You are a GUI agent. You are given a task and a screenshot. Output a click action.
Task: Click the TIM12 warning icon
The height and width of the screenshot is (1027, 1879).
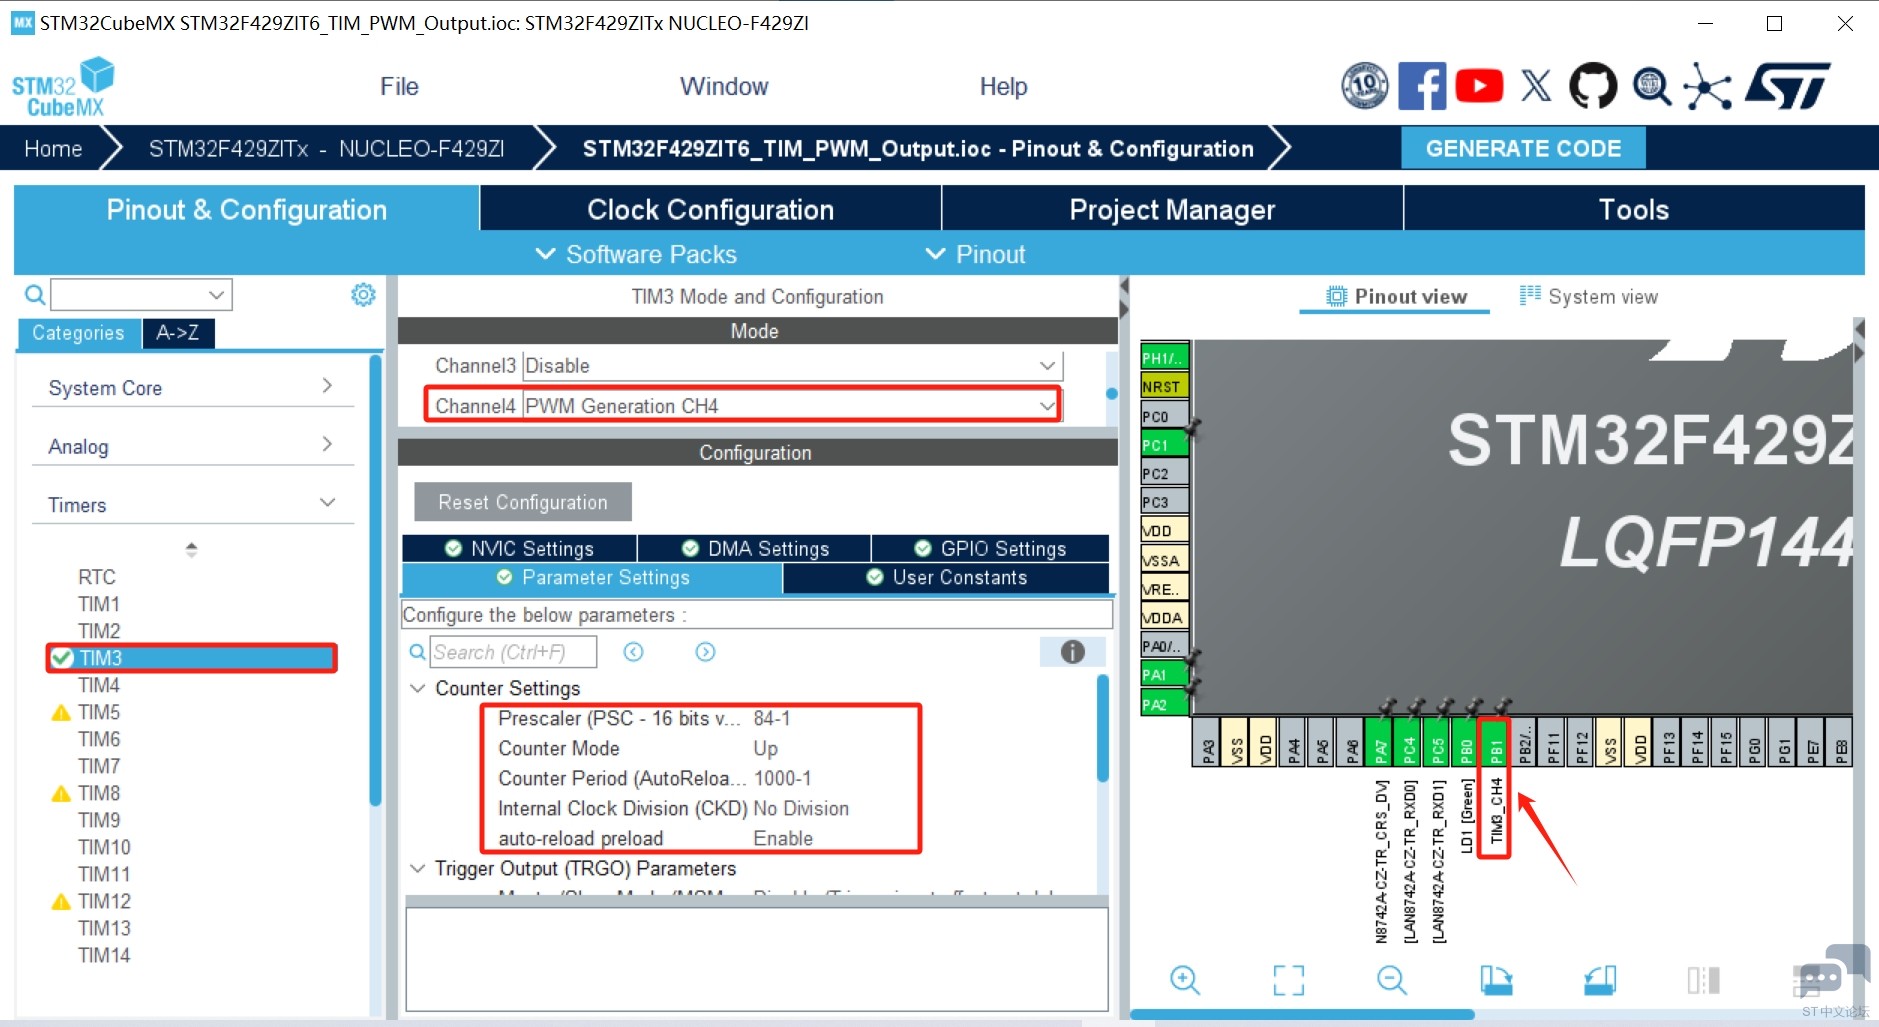(61, 901)
